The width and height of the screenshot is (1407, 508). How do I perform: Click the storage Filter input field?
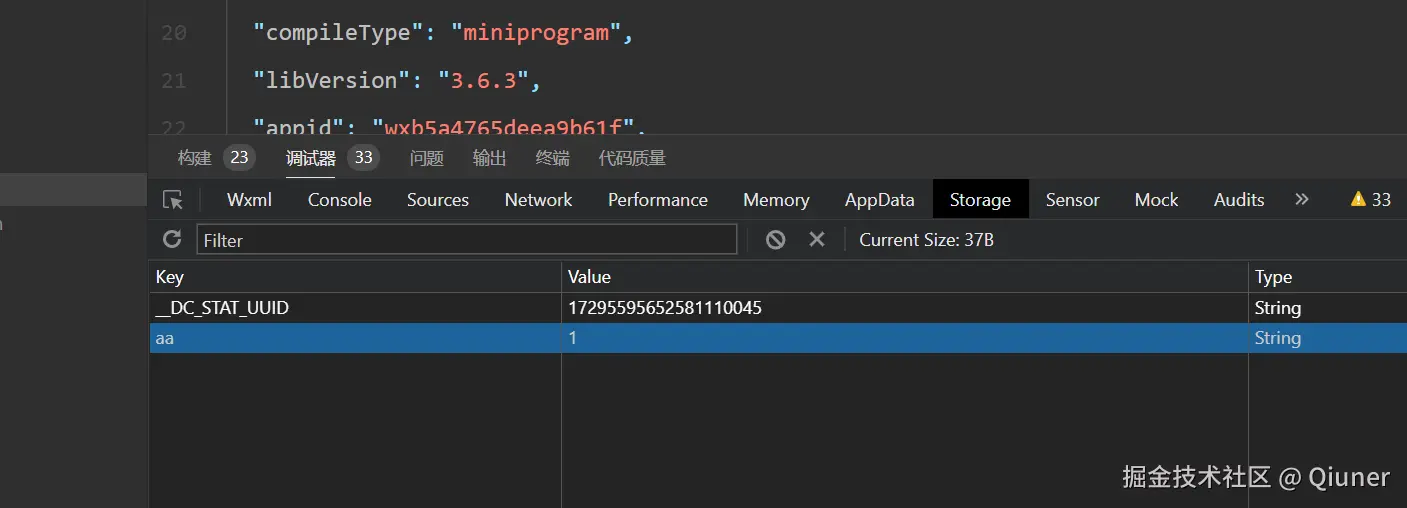(466, 240)
